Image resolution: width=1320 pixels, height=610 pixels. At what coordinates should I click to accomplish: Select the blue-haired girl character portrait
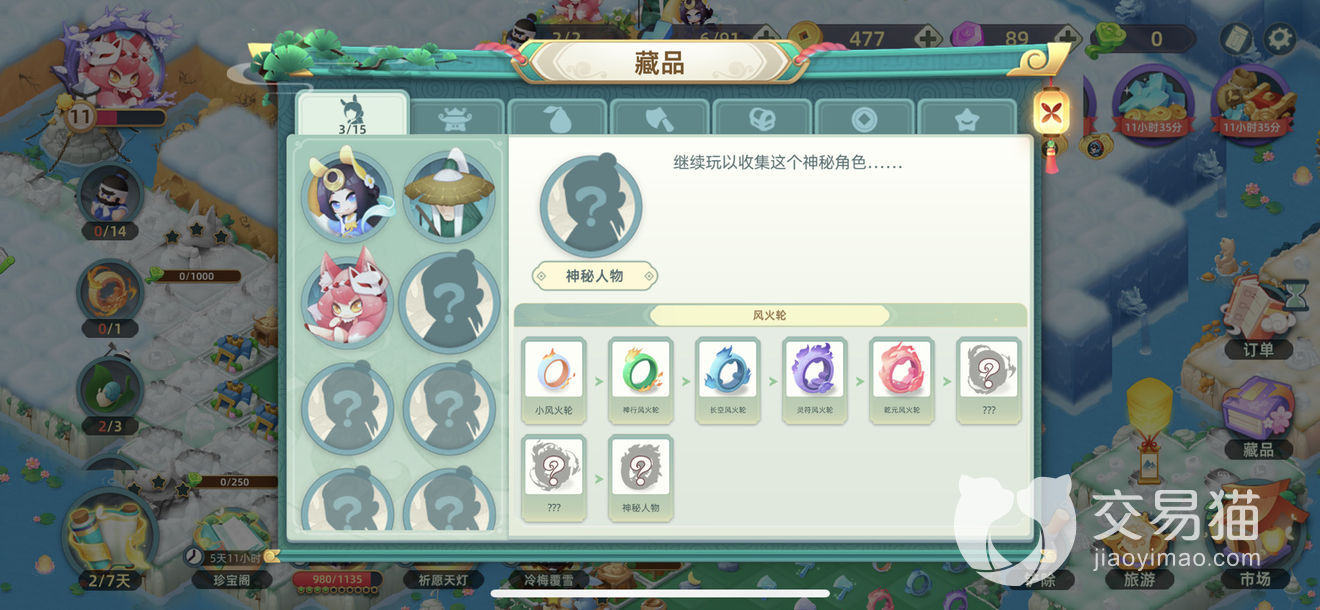346,197
